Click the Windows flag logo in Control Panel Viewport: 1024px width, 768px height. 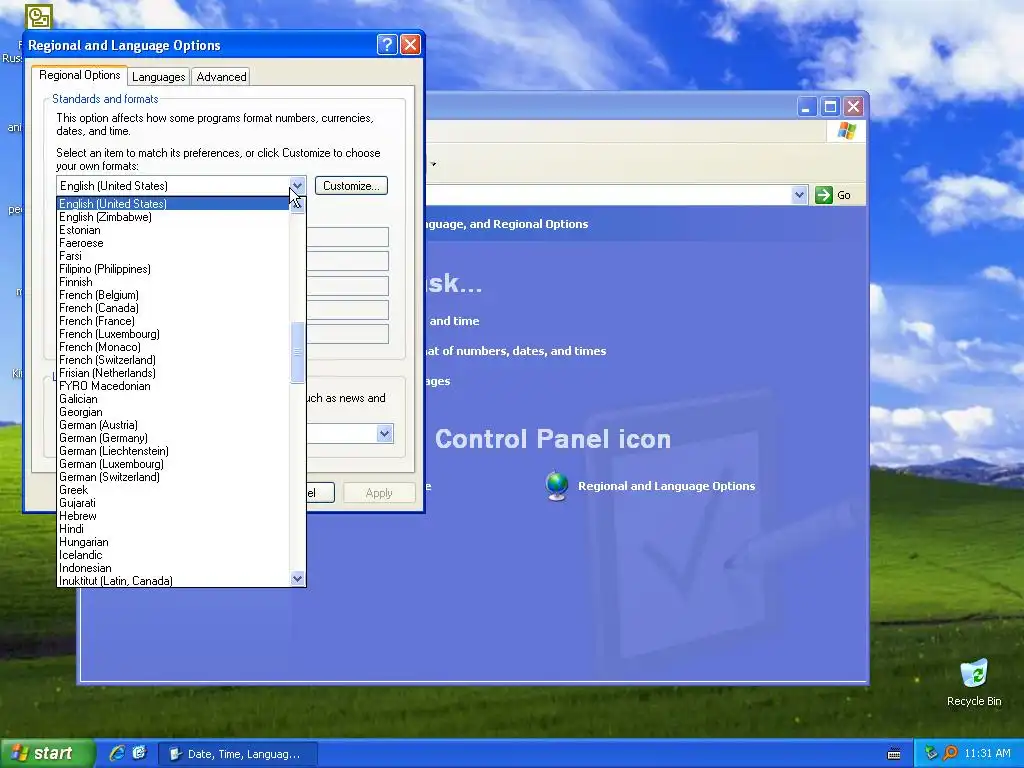tap(847, 131)
